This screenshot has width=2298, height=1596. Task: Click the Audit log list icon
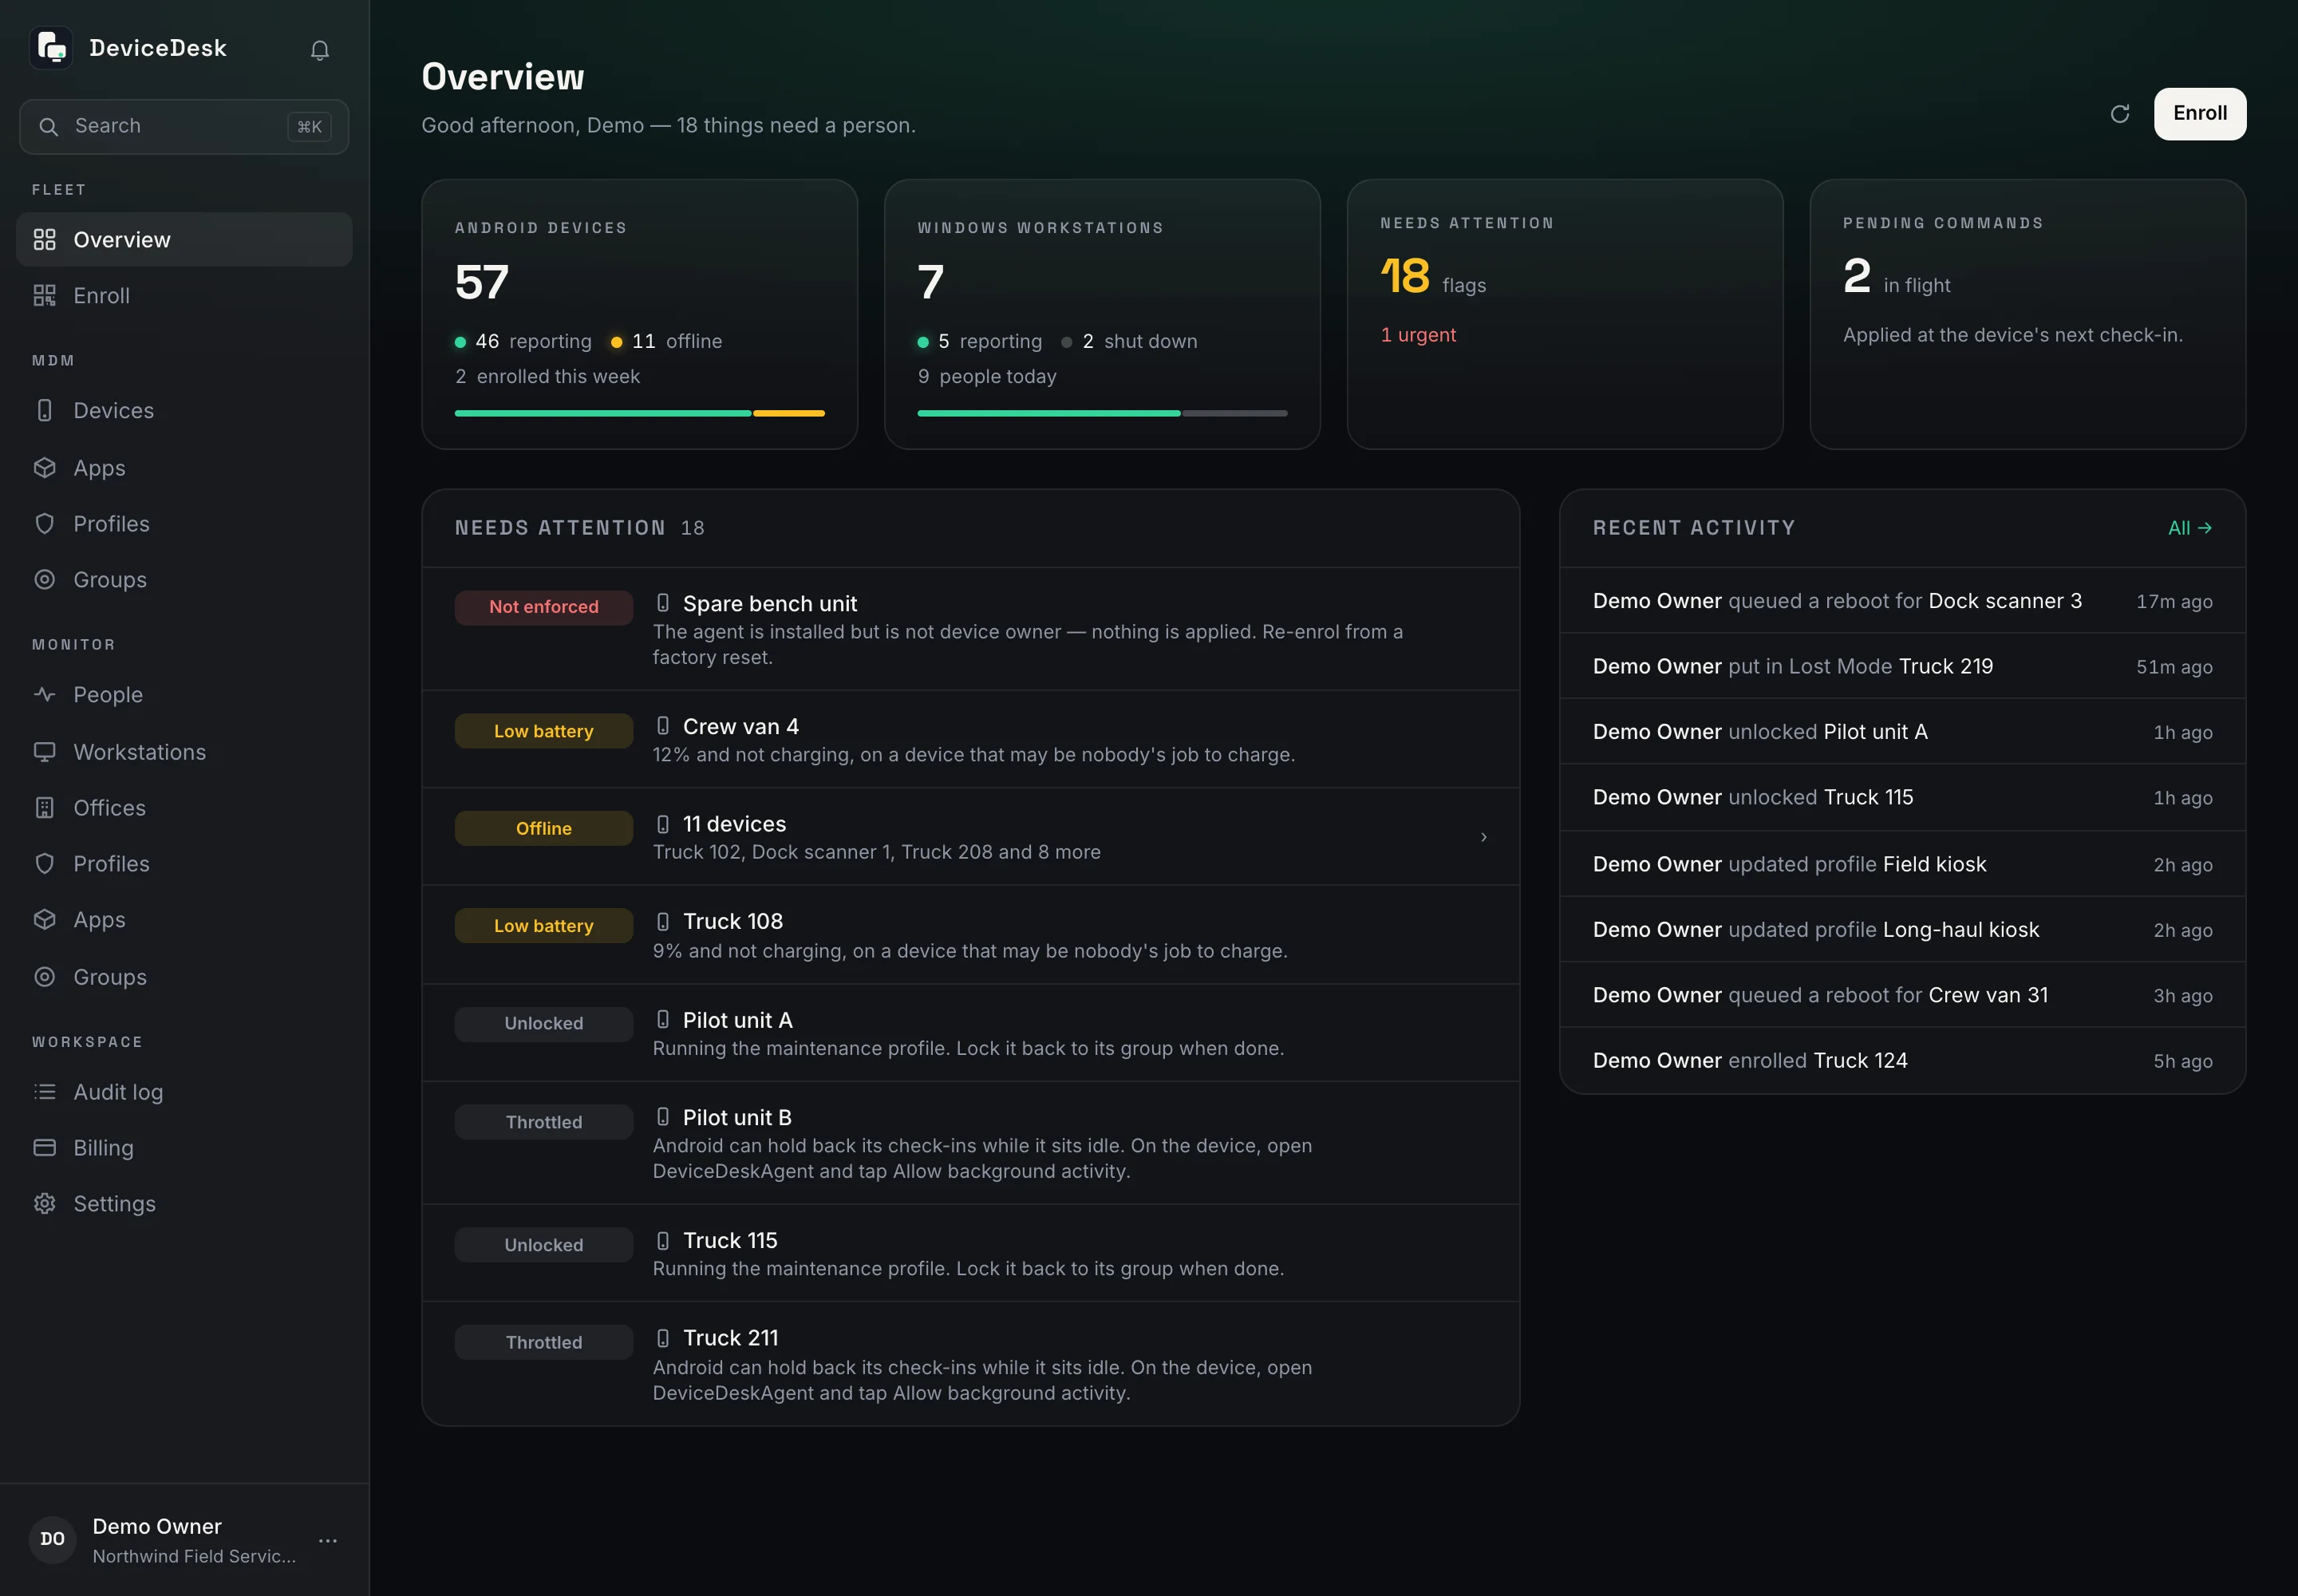tap(44, 1092)
